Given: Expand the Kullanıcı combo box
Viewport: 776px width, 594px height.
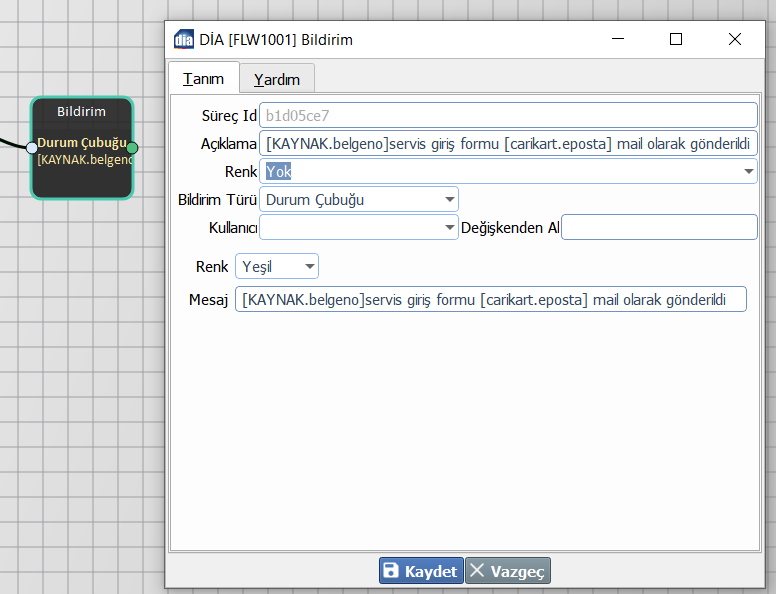Looking at the screenshot, I should point(449,228).
